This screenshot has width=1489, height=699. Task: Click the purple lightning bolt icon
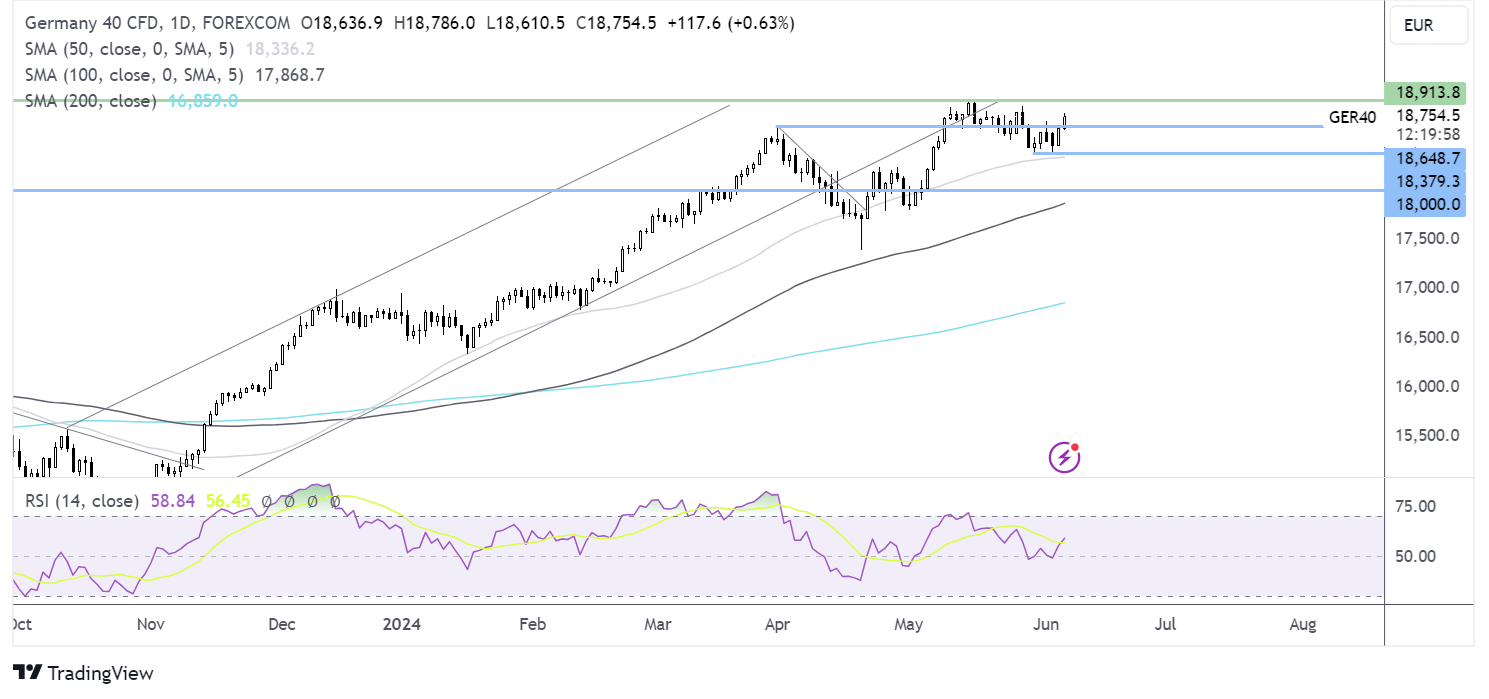1064,458
